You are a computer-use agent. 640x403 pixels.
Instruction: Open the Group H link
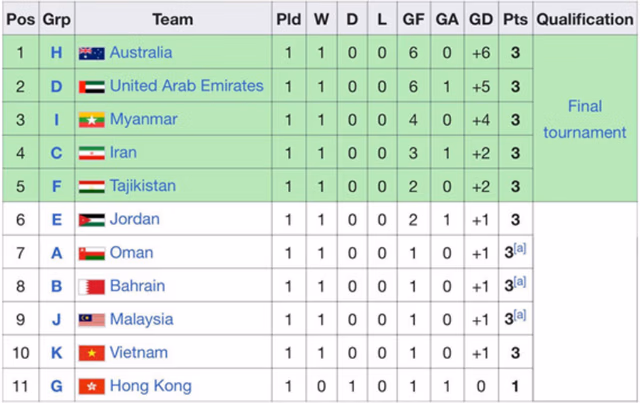pos(57,53)
